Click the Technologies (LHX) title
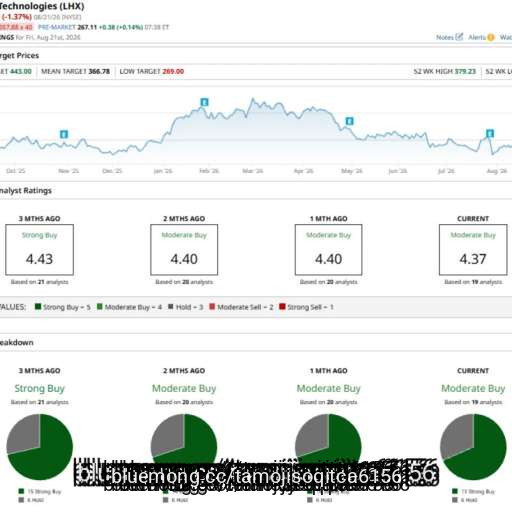 coord(42,6)
